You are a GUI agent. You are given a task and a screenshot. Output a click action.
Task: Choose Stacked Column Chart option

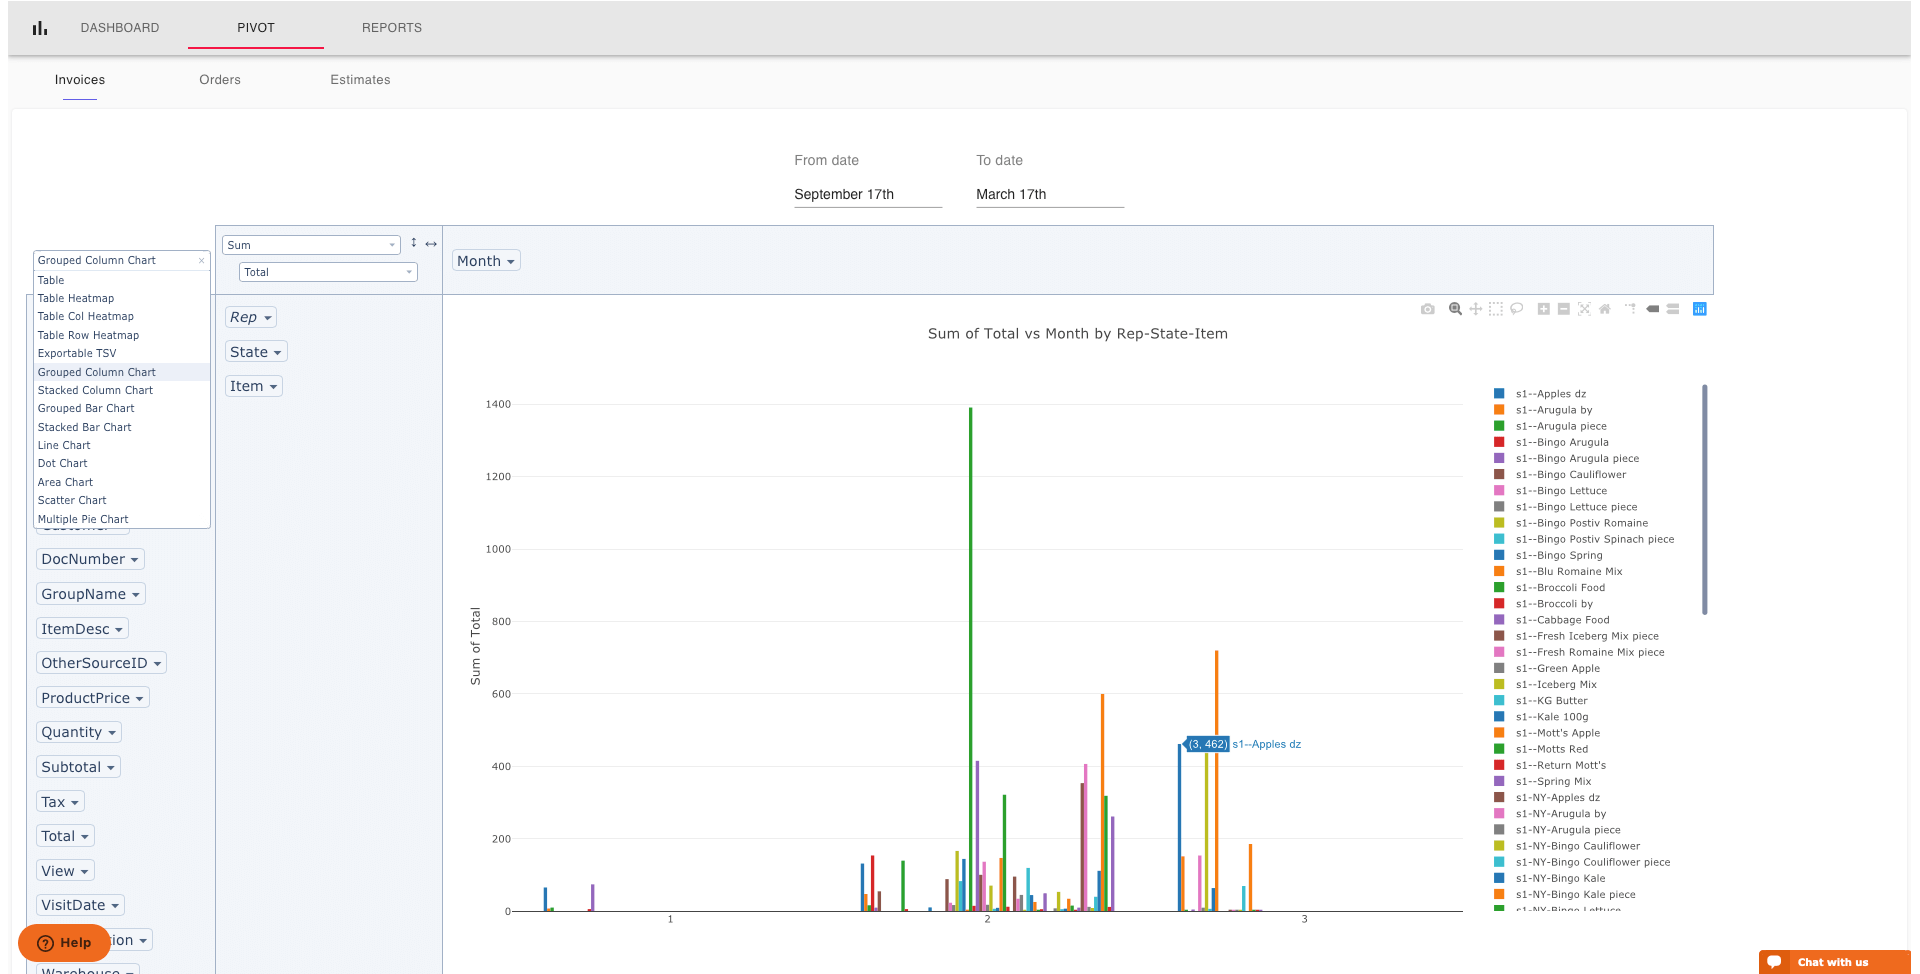(x=121, y=390)
